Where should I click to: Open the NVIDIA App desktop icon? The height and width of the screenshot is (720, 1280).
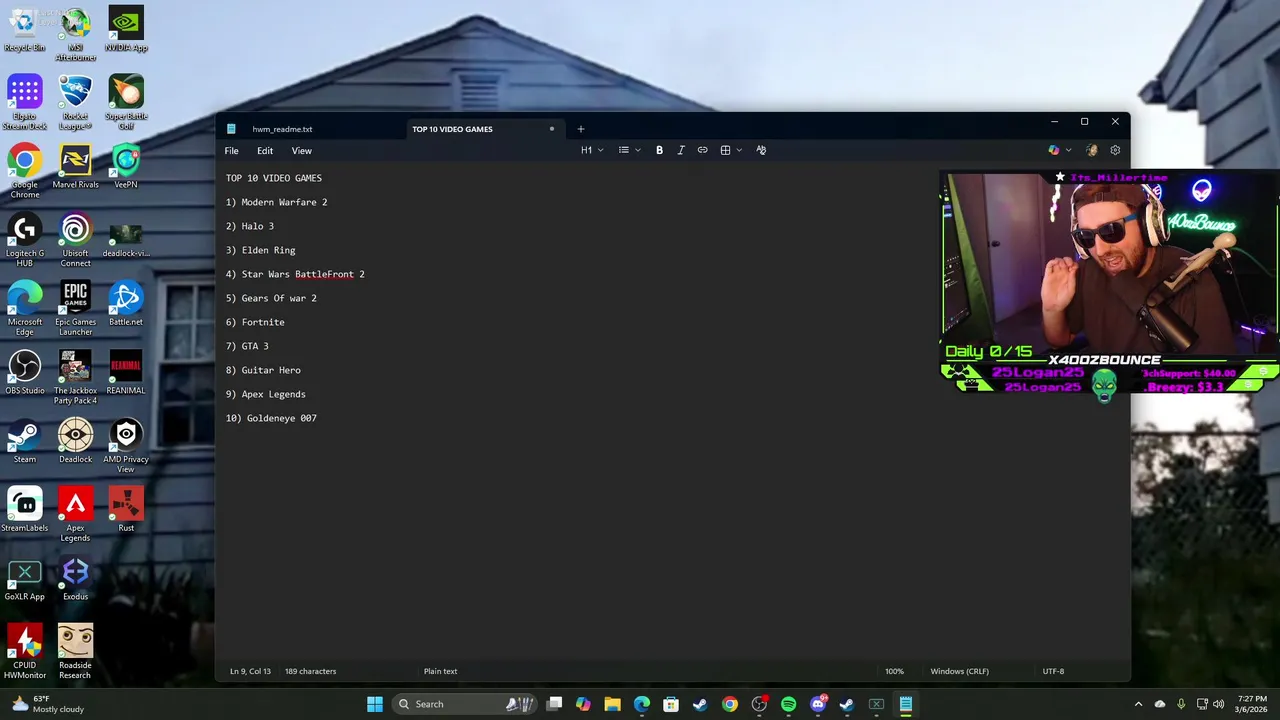(x=126, y=32)
